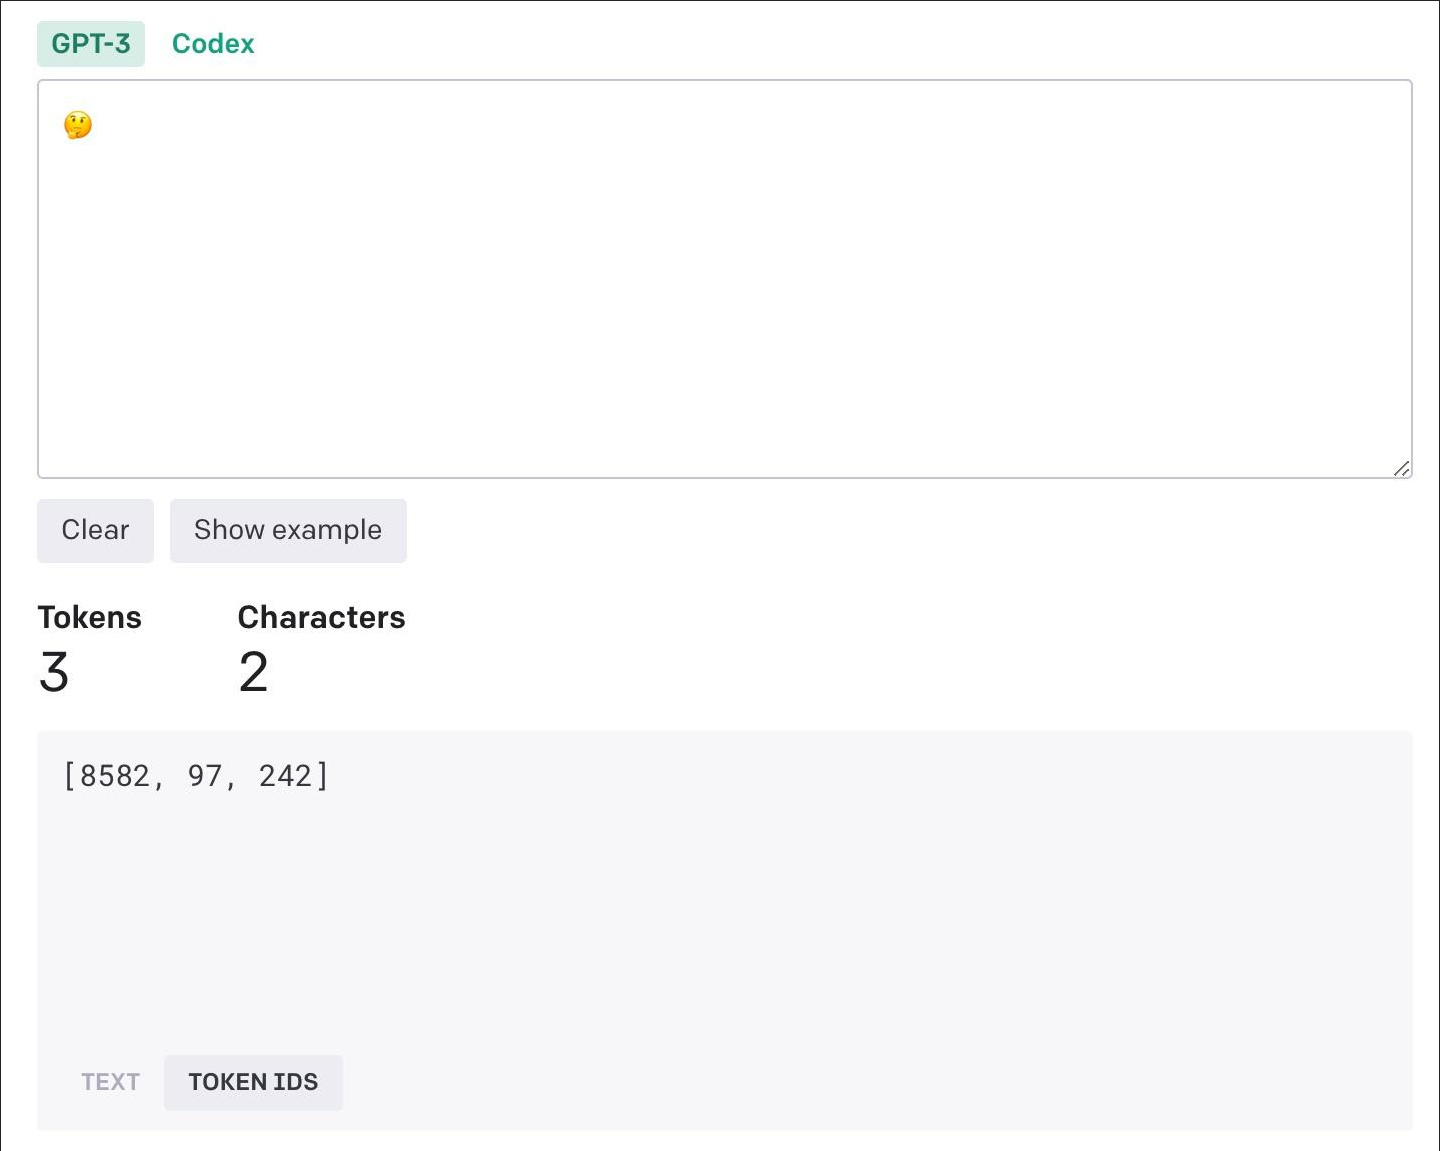Click the thinking face emoji in the text box
Viewport: 1440px width, 1151px height.
tap(78, 125)
